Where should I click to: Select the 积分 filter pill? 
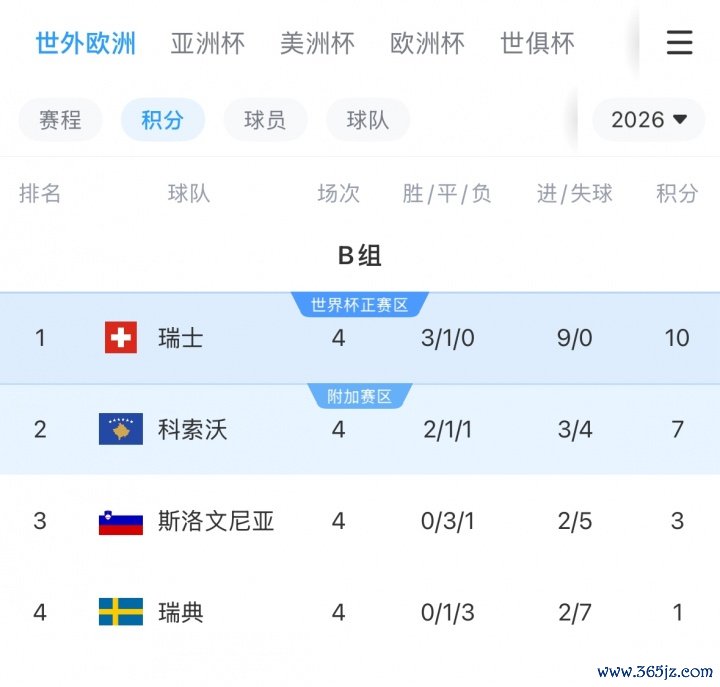[x=162, y=120]
